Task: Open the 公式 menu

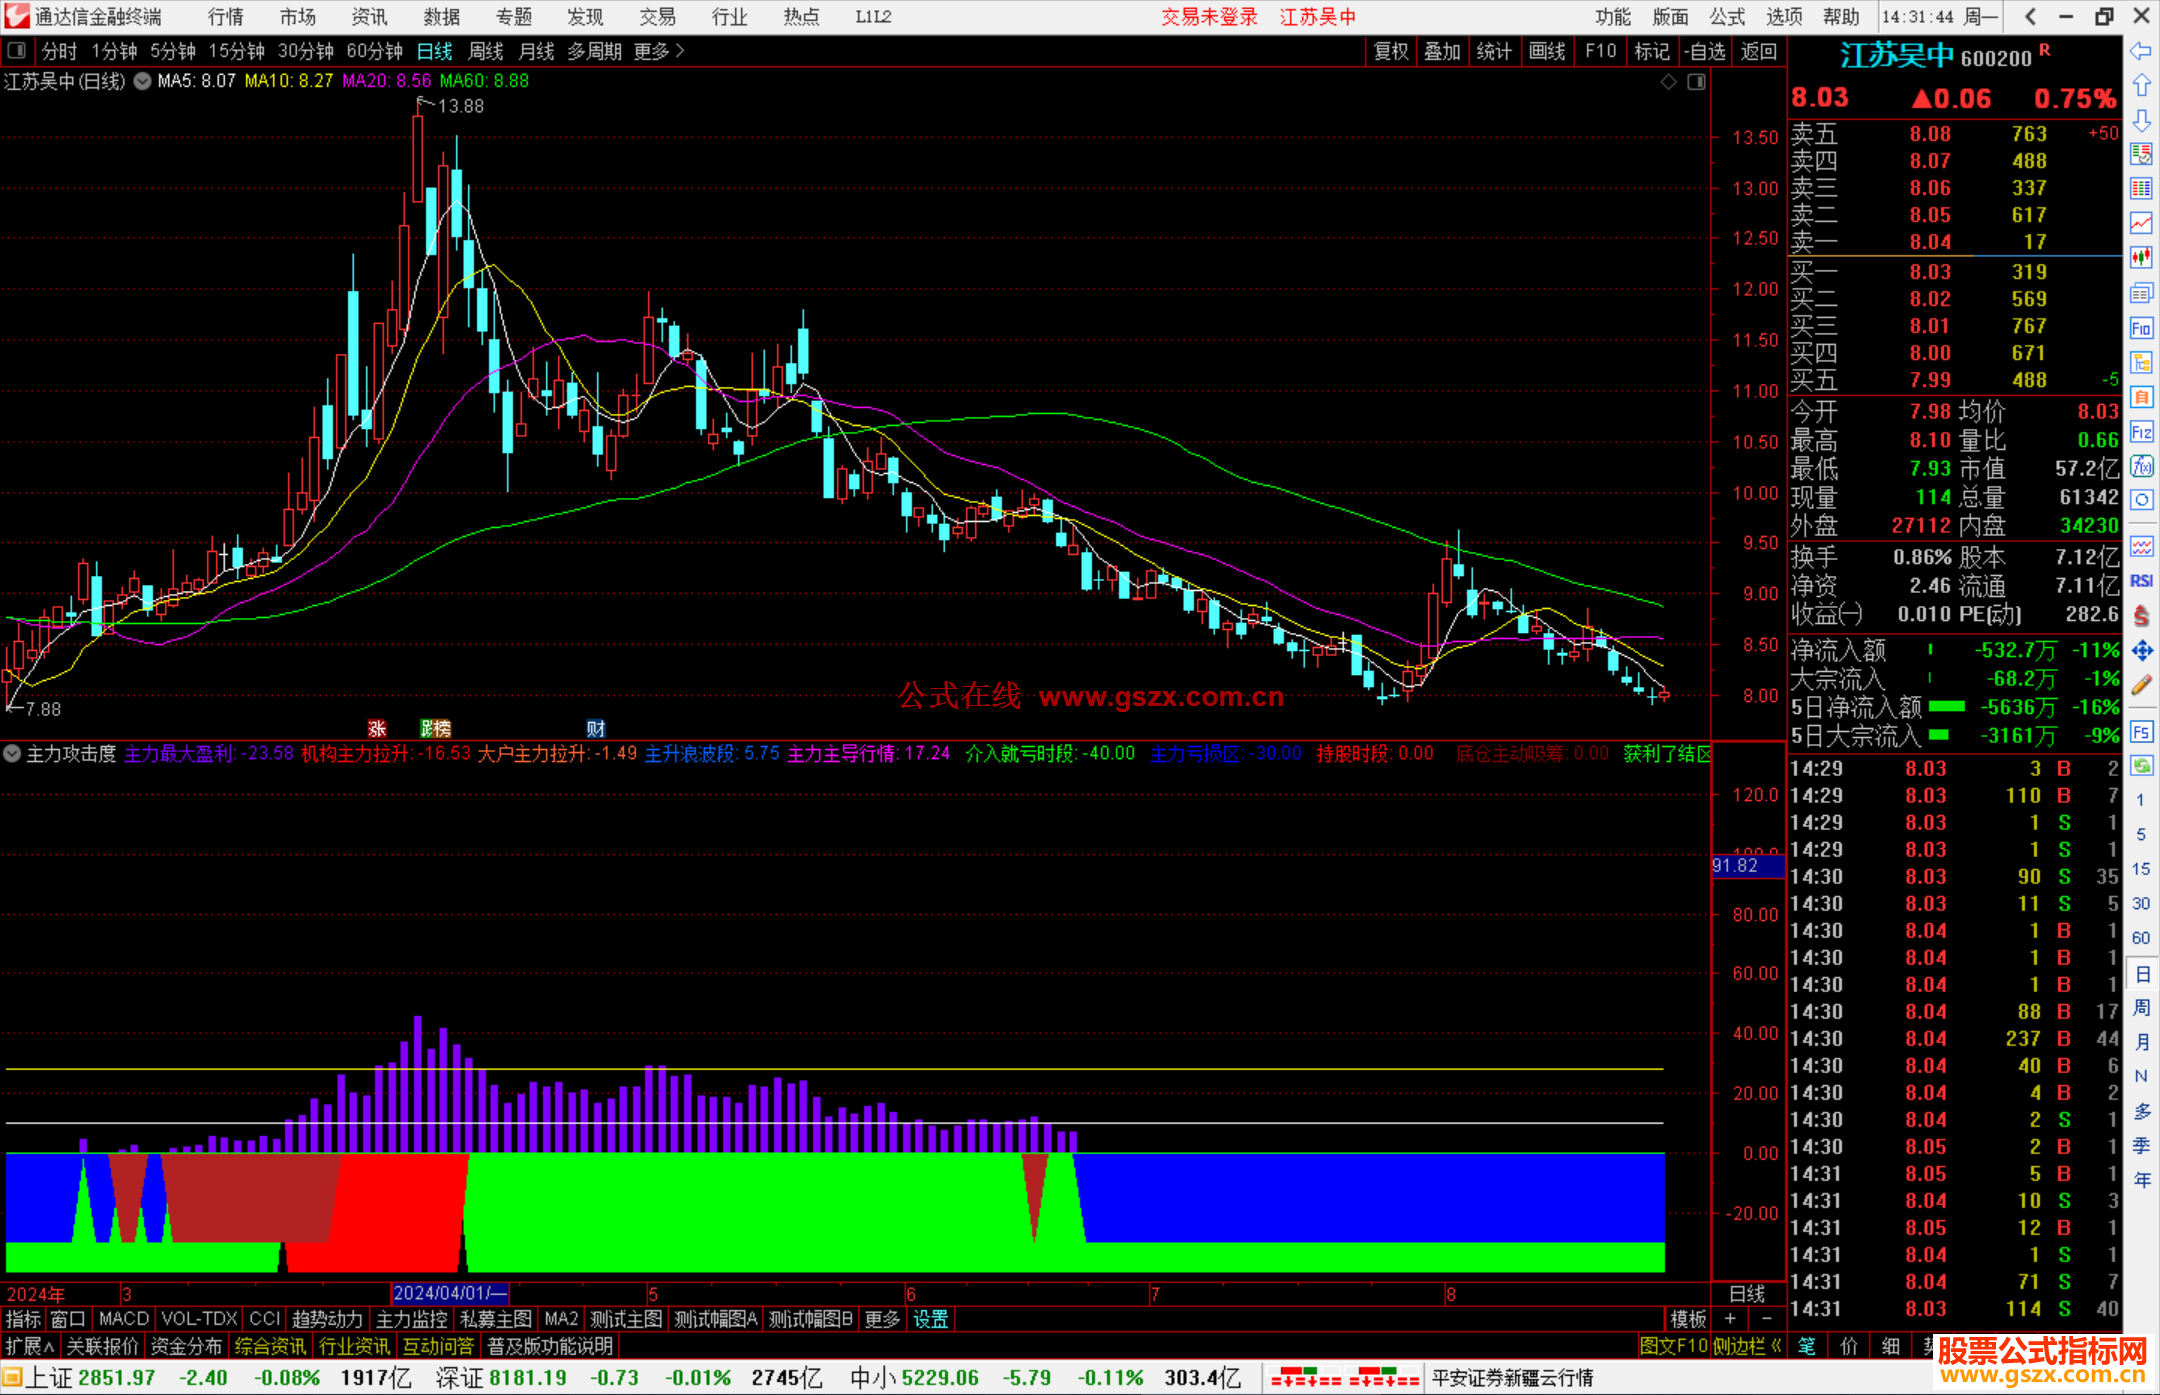Action: (1727, 17)
